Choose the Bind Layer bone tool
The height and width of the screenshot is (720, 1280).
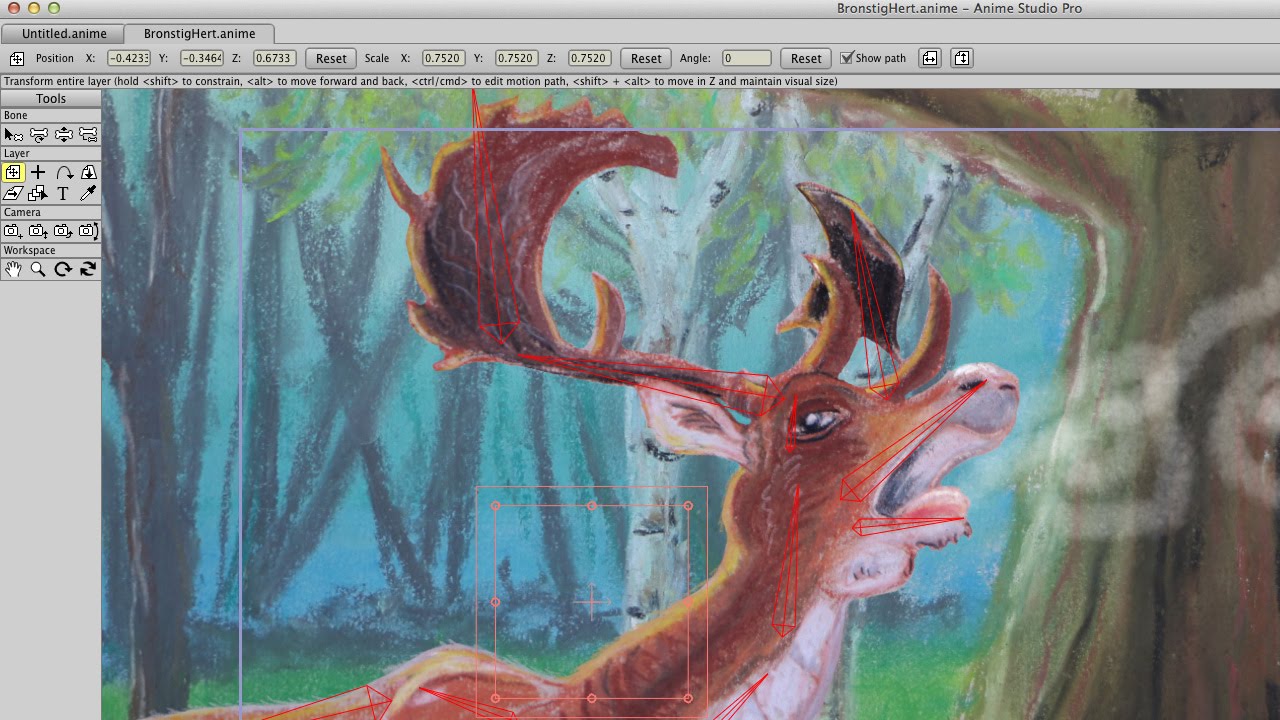(88, 134)
